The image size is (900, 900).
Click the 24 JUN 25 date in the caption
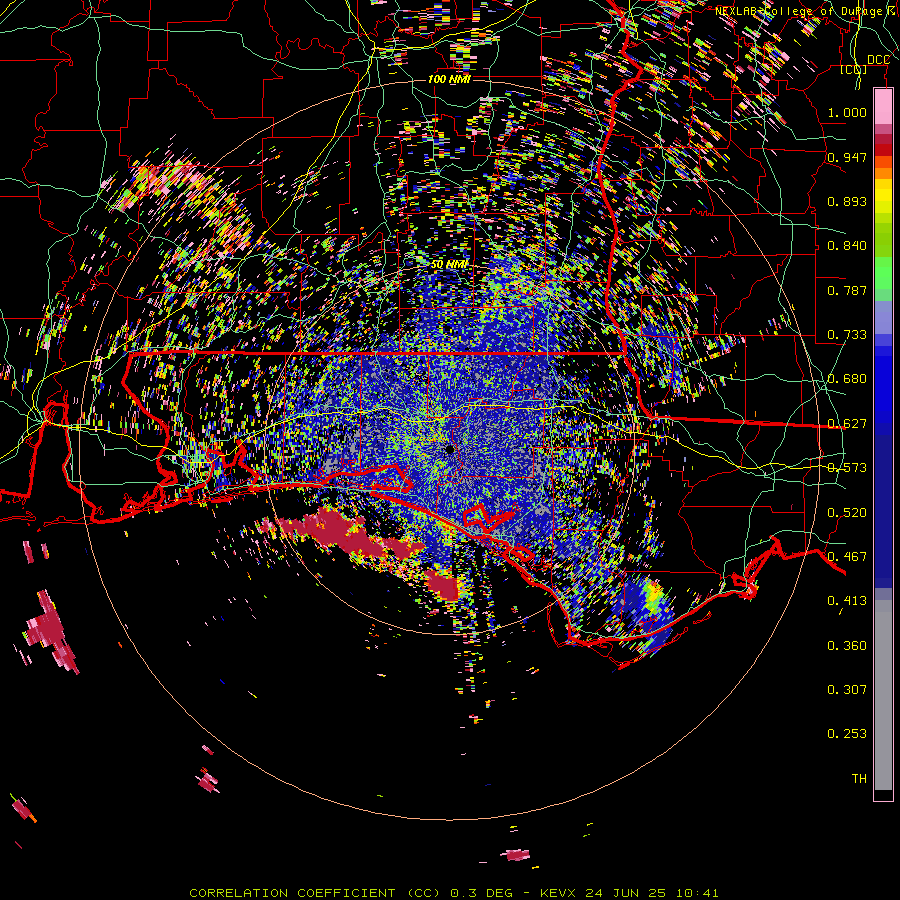[x=625, y=893]
